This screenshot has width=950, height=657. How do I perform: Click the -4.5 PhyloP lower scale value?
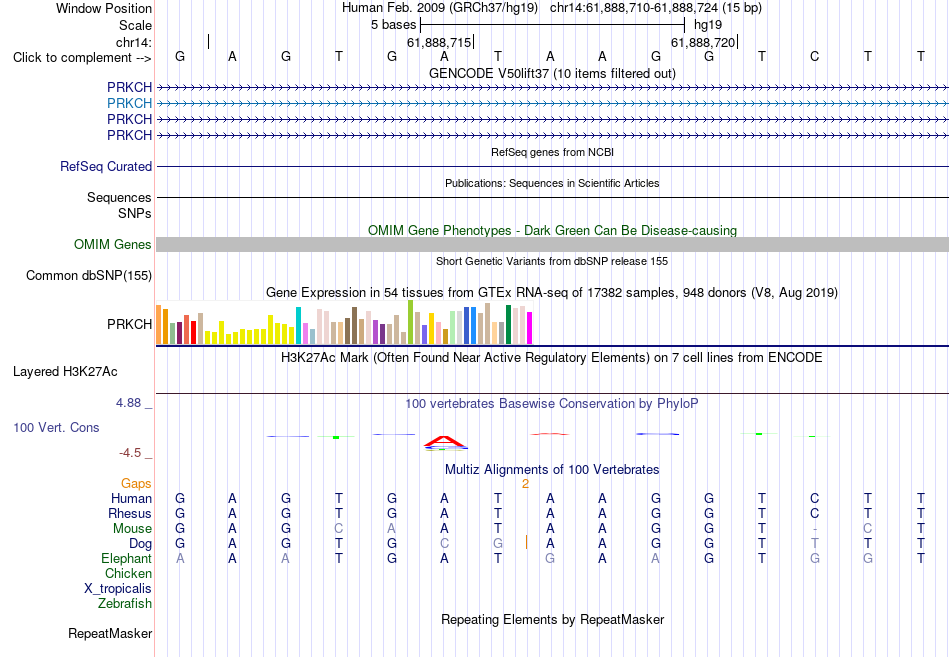tap(130, 453)
